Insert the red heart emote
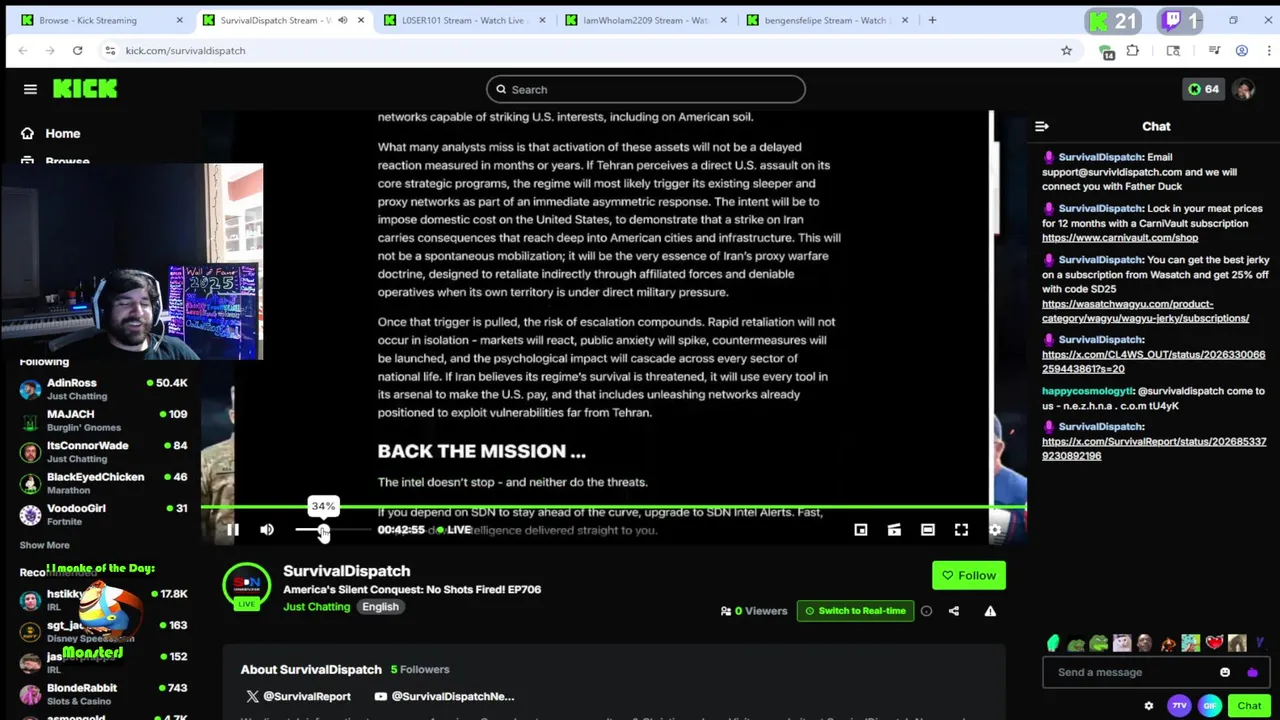Screen dimensions: 1280x720 pos(1214,643)
